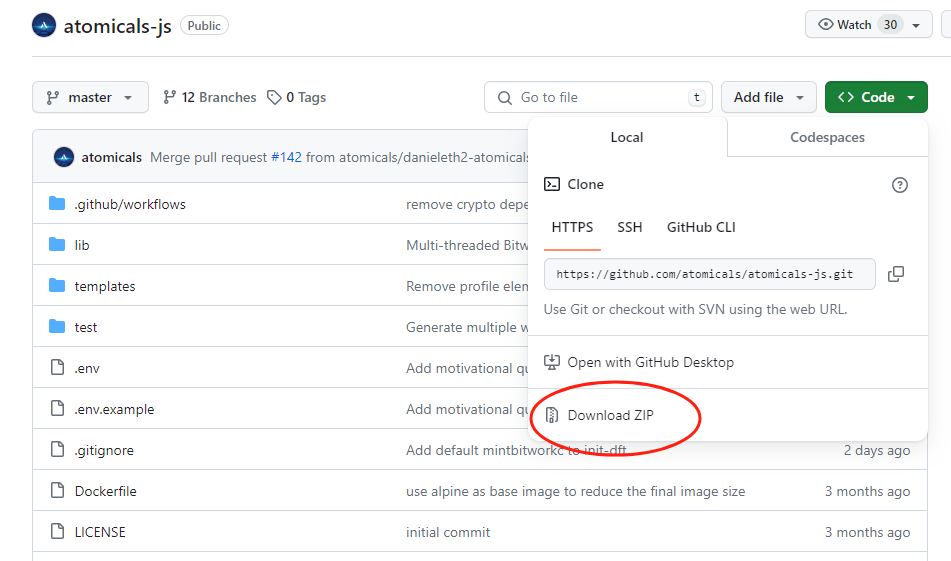Click the tag icon next to 0 Tags
The width and height of the screenshot is (951, 561).
[x=274, y=97]
